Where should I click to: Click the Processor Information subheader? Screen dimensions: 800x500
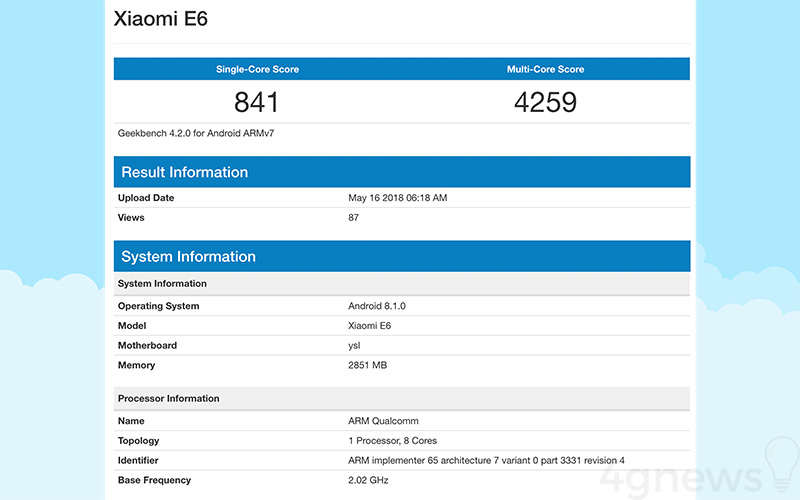[x=402, y=398]
